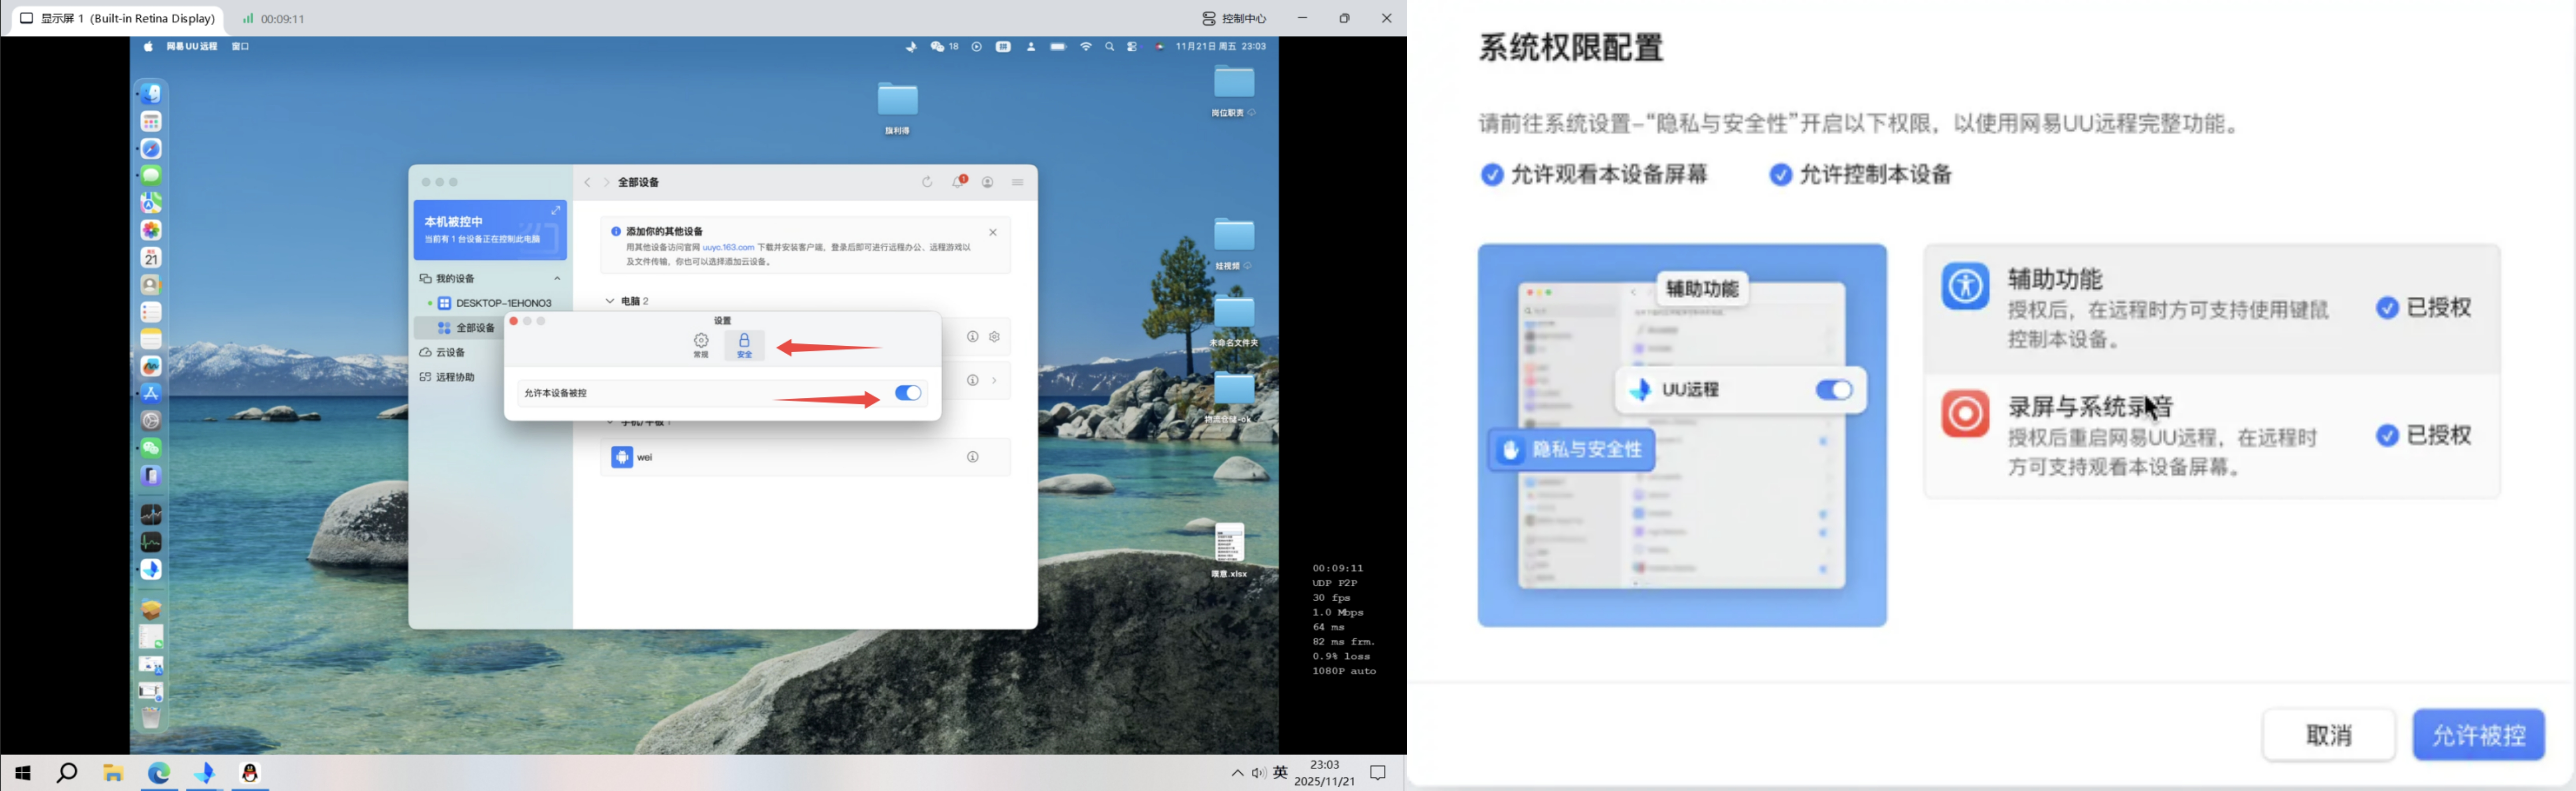The image size is (2576, 791).
Task: Click the gear icon on first computer row
Action: click(x=994, y=337)
